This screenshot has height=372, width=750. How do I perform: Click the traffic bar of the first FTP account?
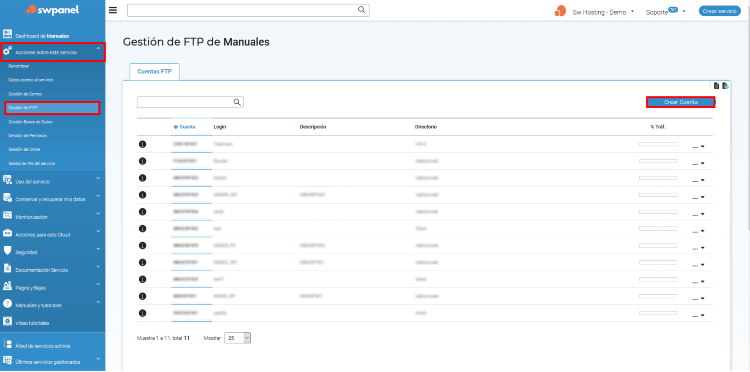pos(658,144)
